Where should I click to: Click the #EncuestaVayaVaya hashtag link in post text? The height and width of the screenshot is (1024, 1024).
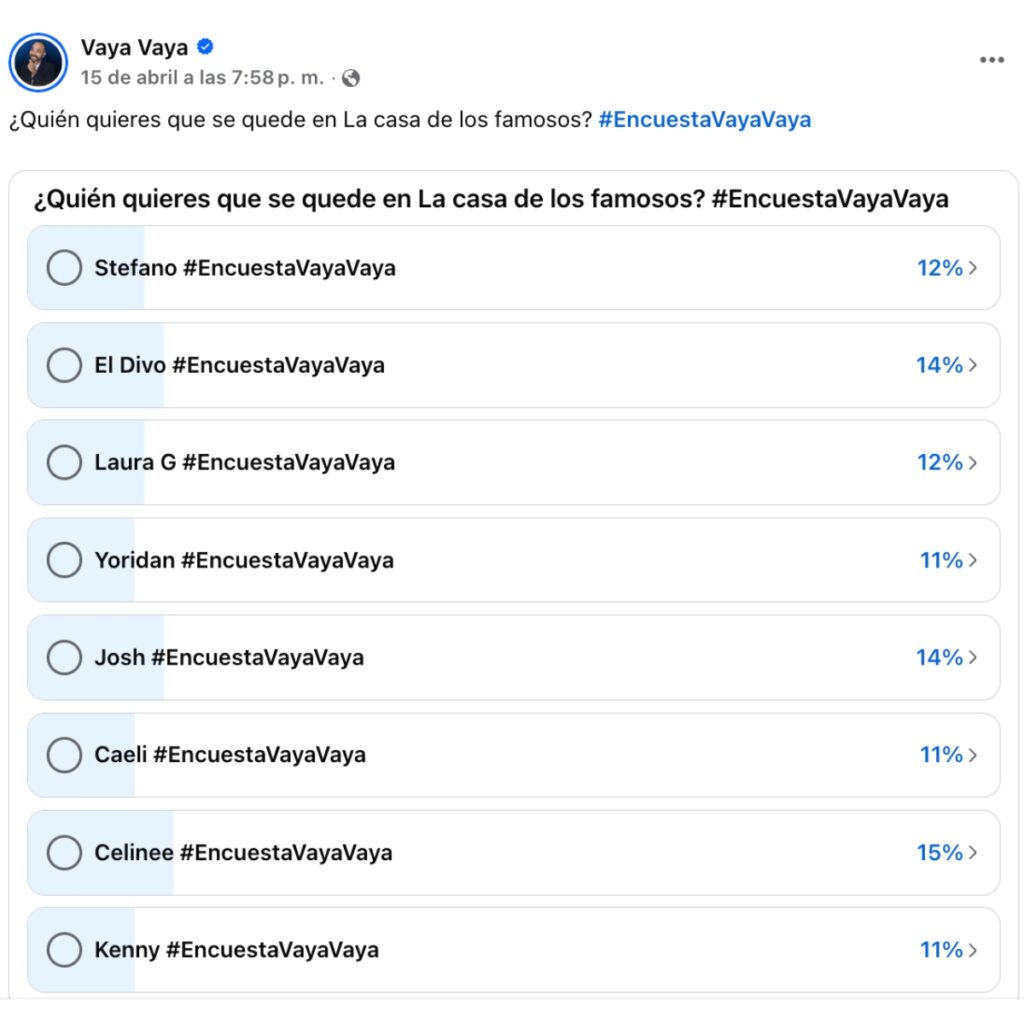click(x=704, y=120)
